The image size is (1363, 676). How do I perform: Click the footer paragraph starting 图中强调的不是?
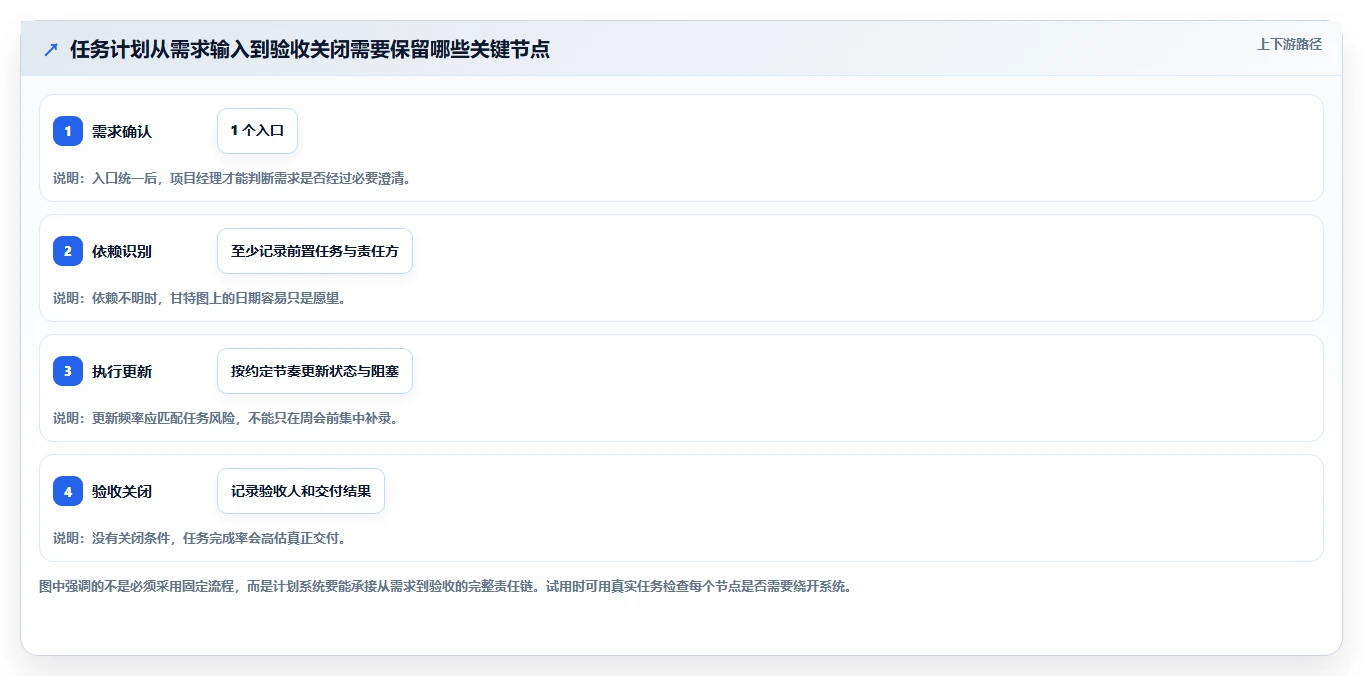pyautogui.click(x=445, y=586)
